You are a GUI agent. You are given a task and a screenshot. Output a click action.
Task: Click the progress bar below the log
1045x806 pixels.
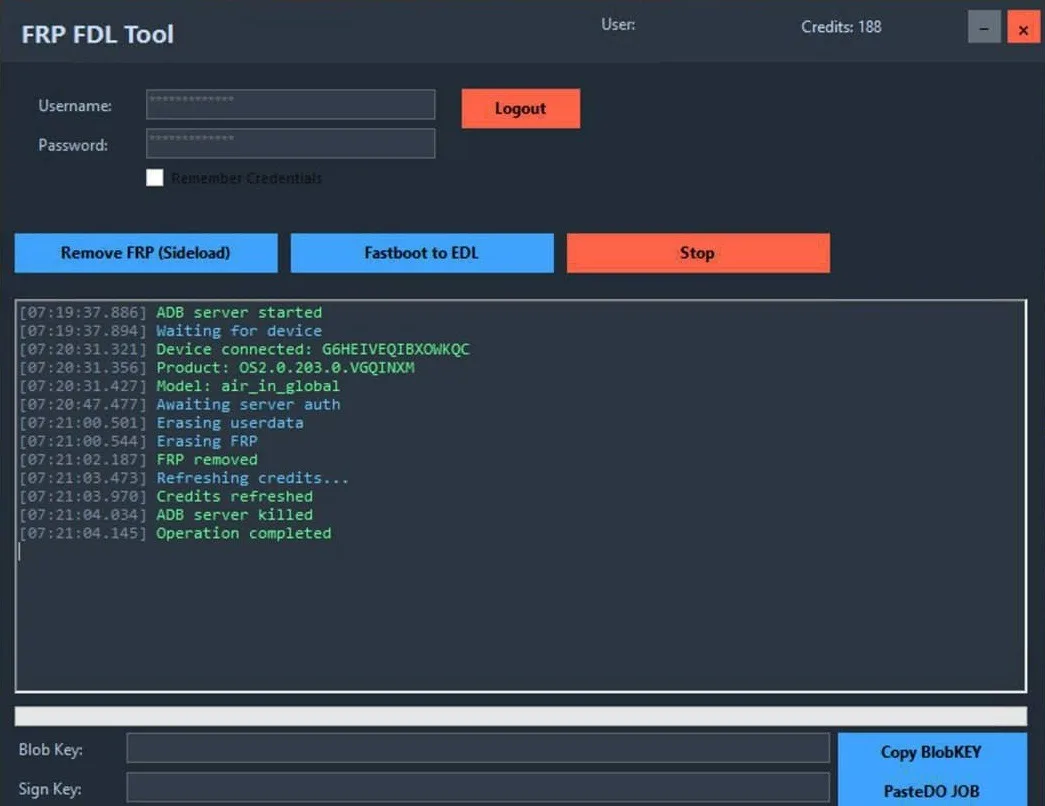tap(521, 716)
